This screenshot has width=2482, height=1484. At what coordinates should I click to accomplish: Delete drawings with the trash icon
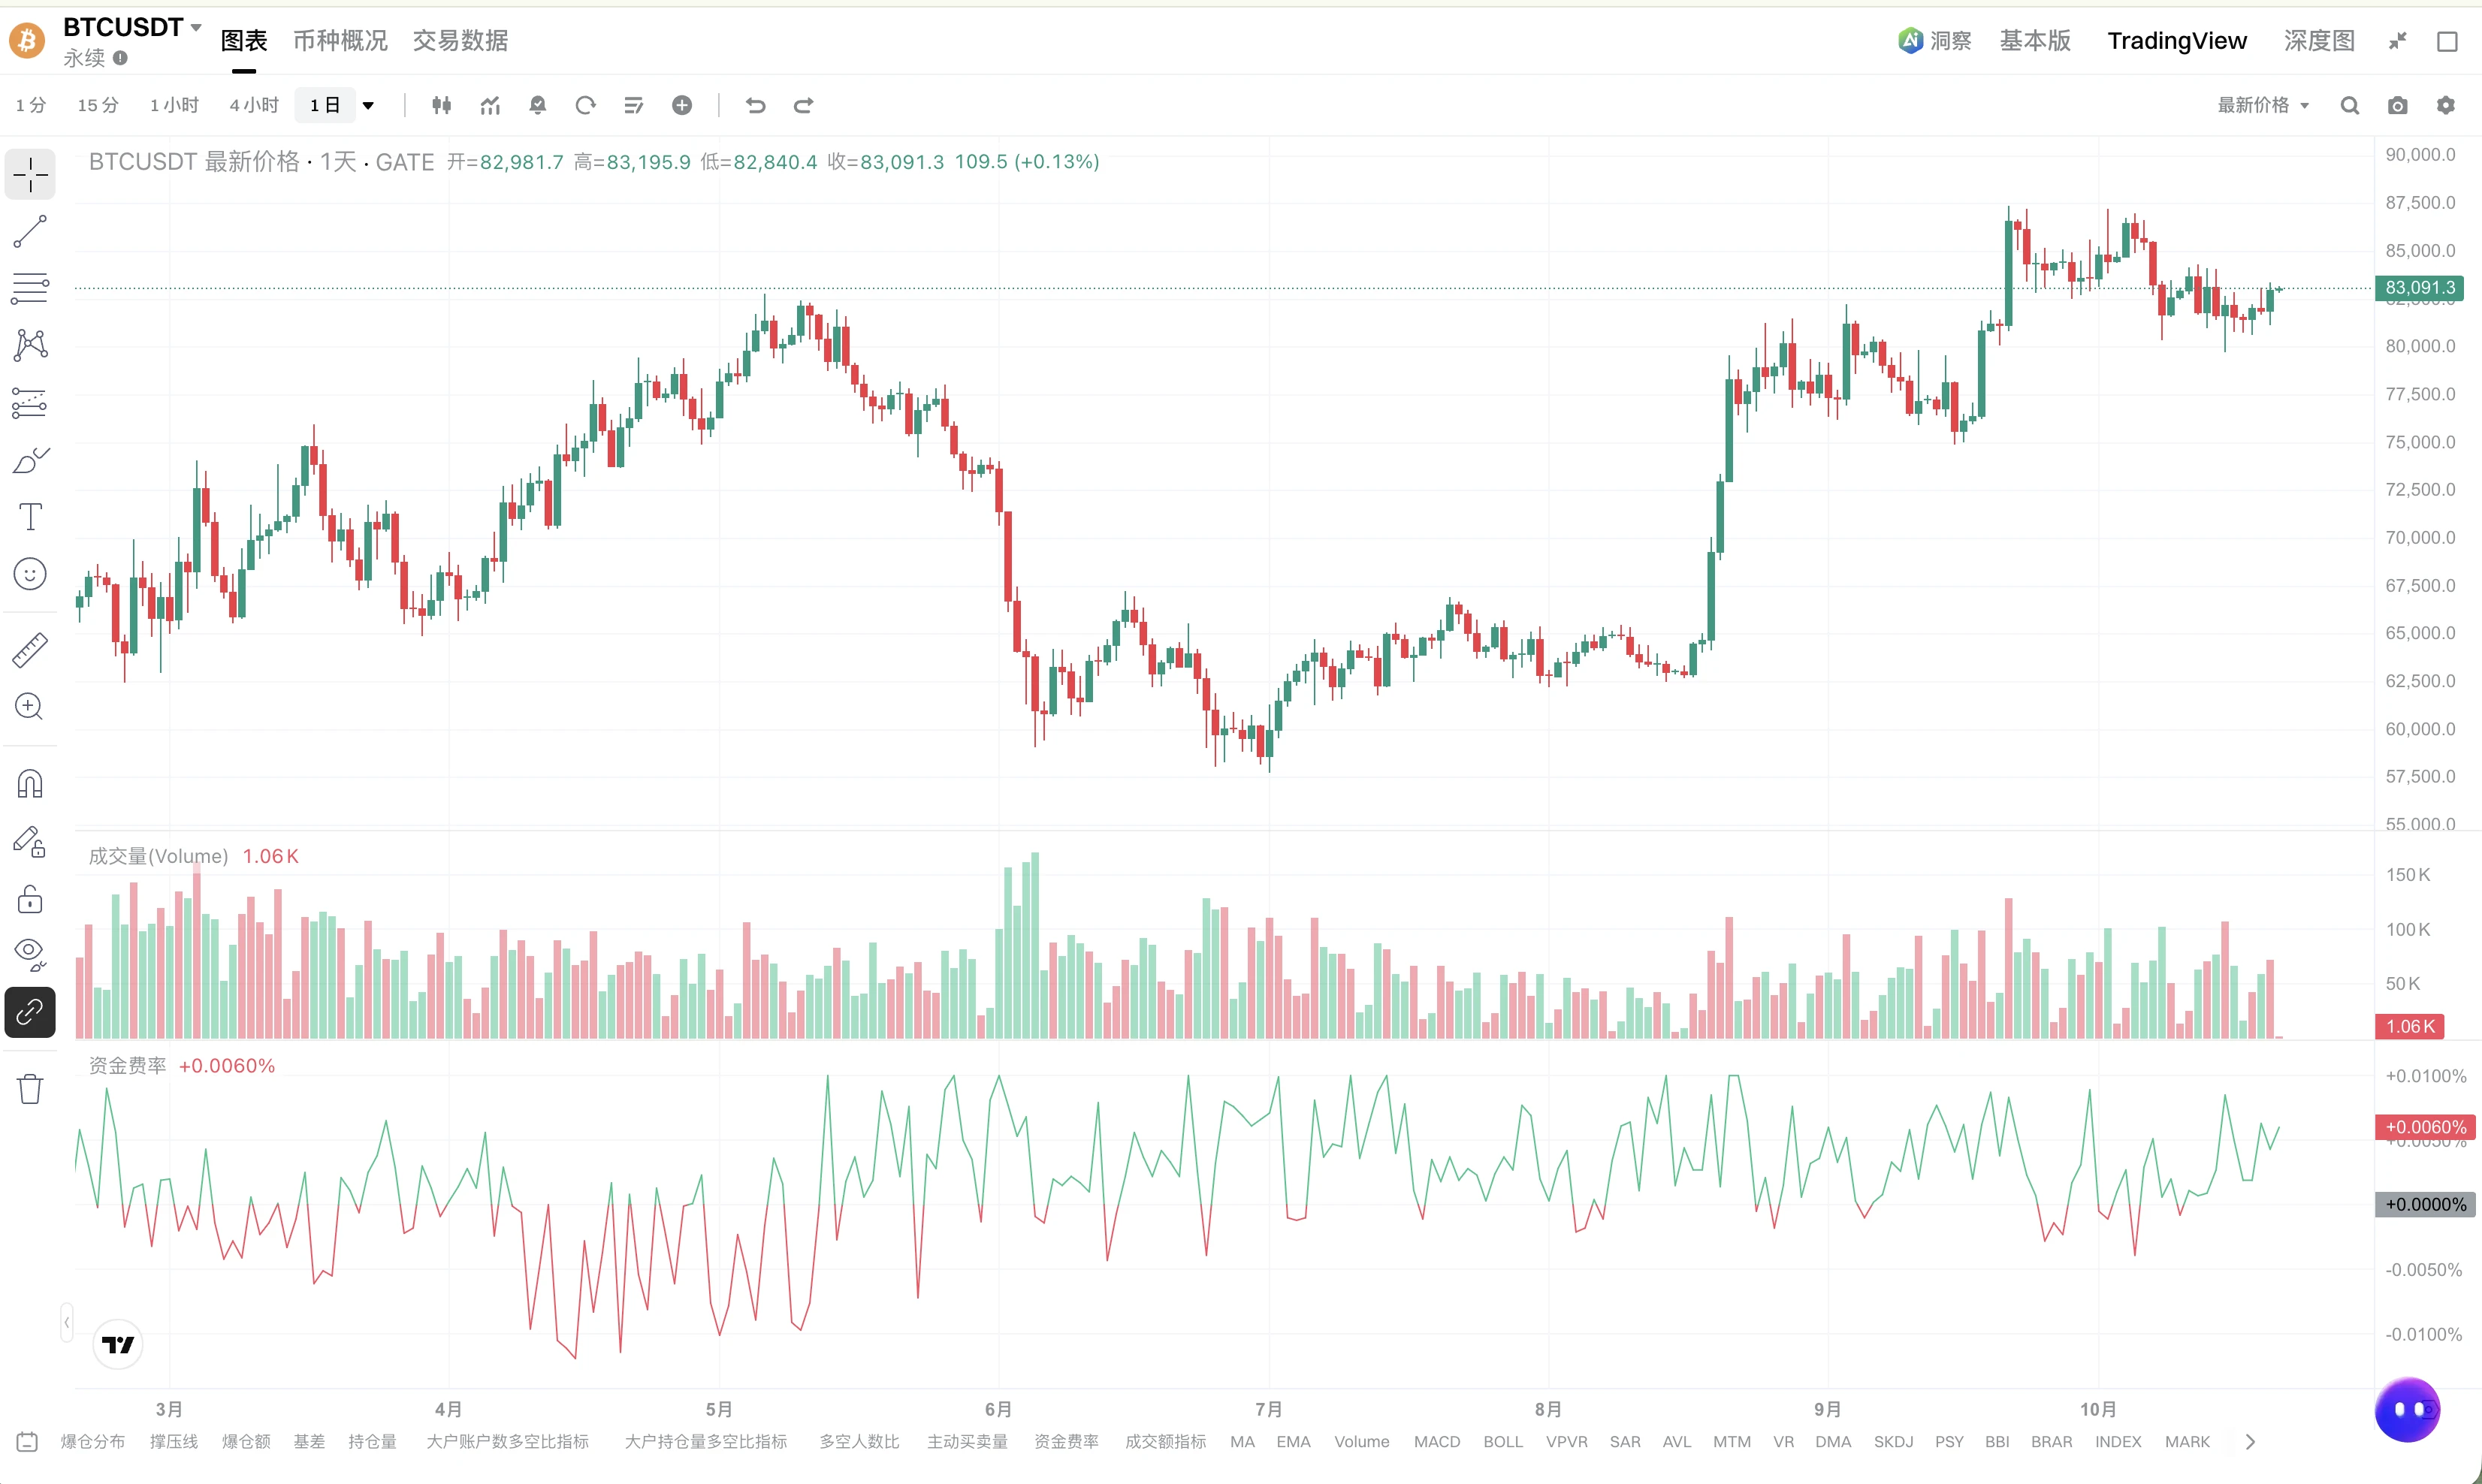(30, 1088)
